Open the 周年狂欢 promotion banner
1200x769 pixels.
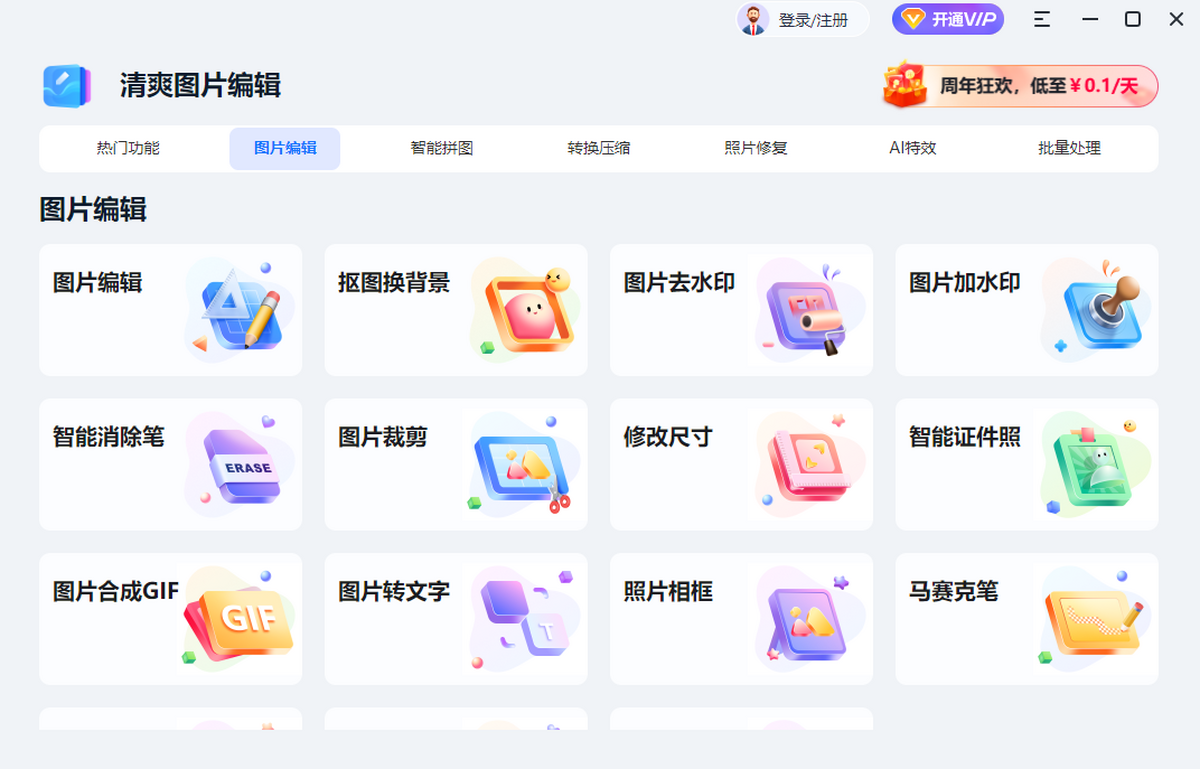pyautogui.click(x=1020, y=86)
